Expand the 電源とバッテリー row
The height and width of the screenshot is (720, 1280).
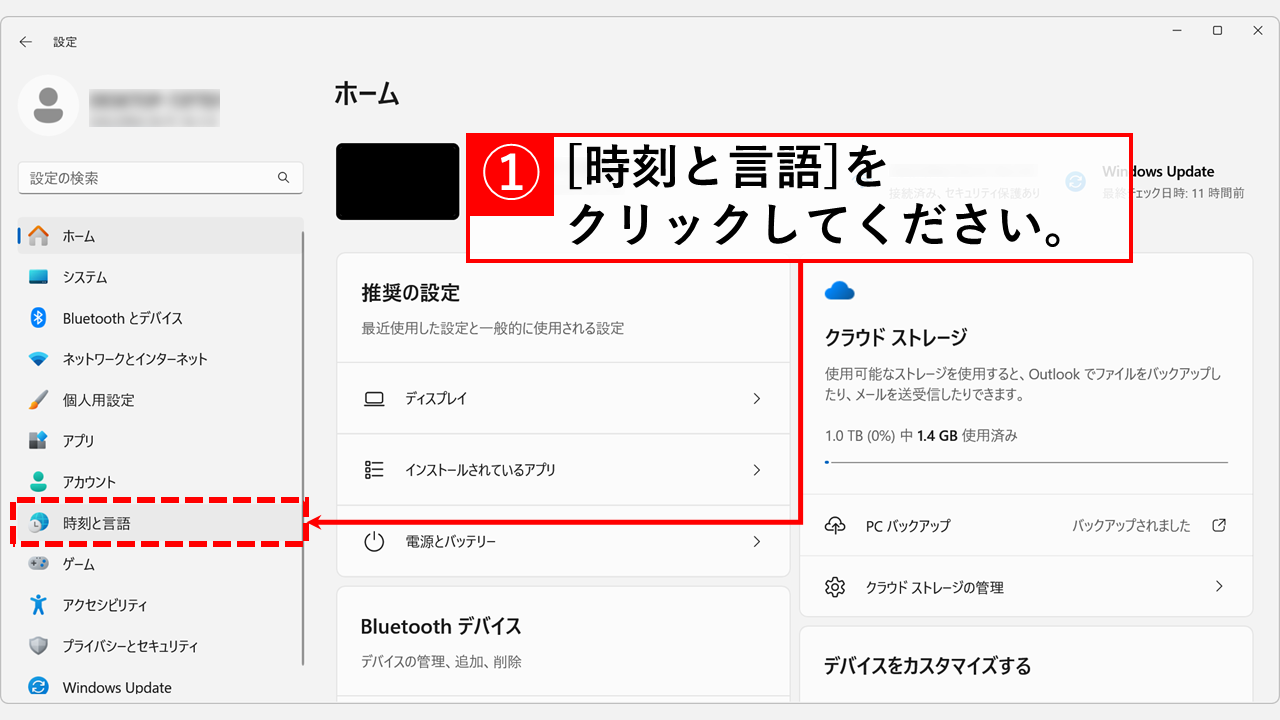point(565,542)
